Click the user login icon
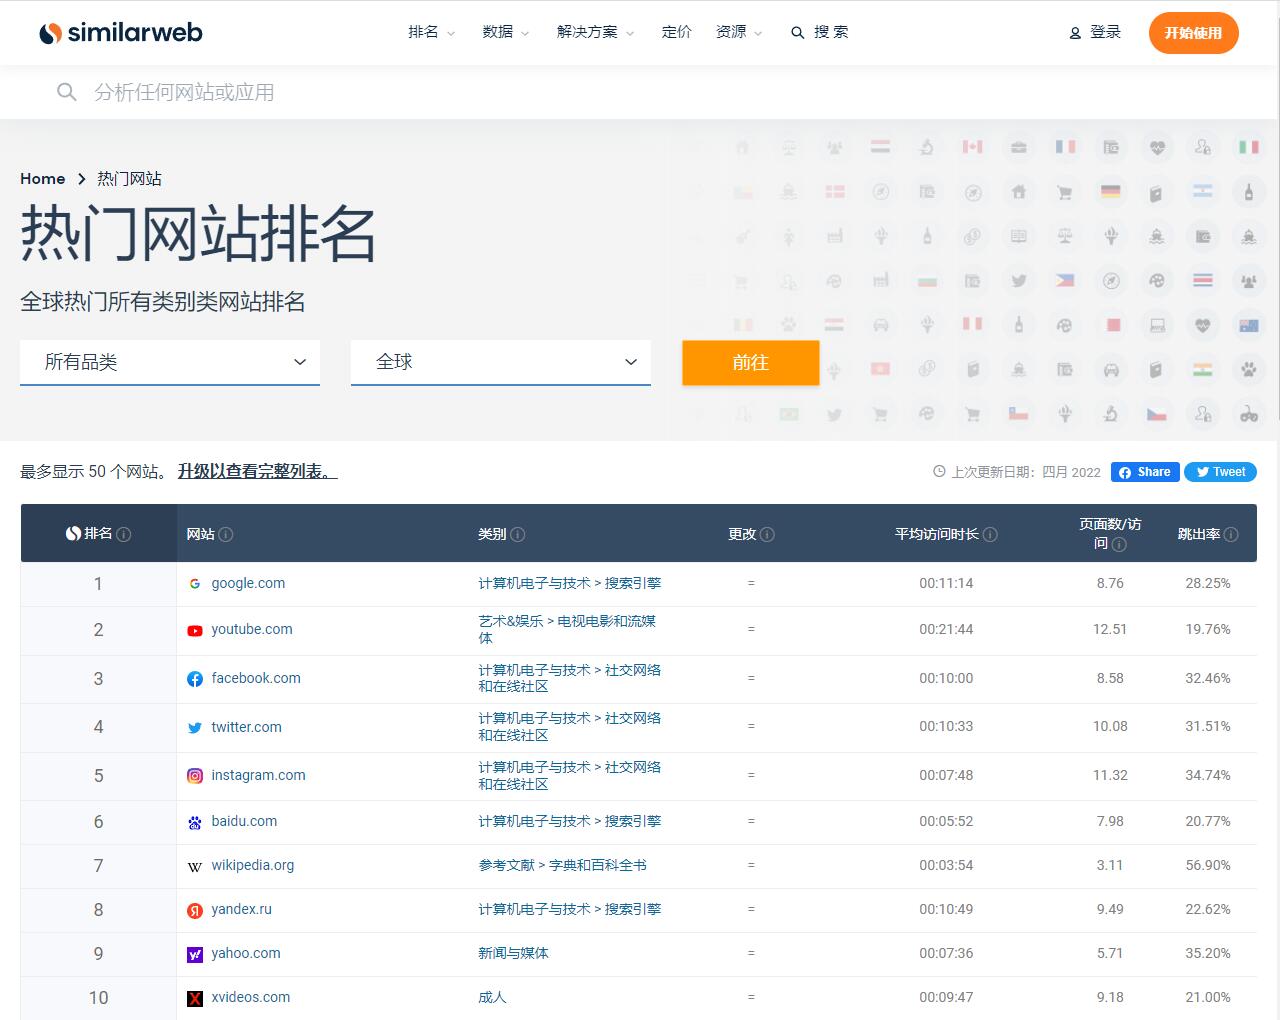The image size is (1280, 1020). click(1075, 33)
